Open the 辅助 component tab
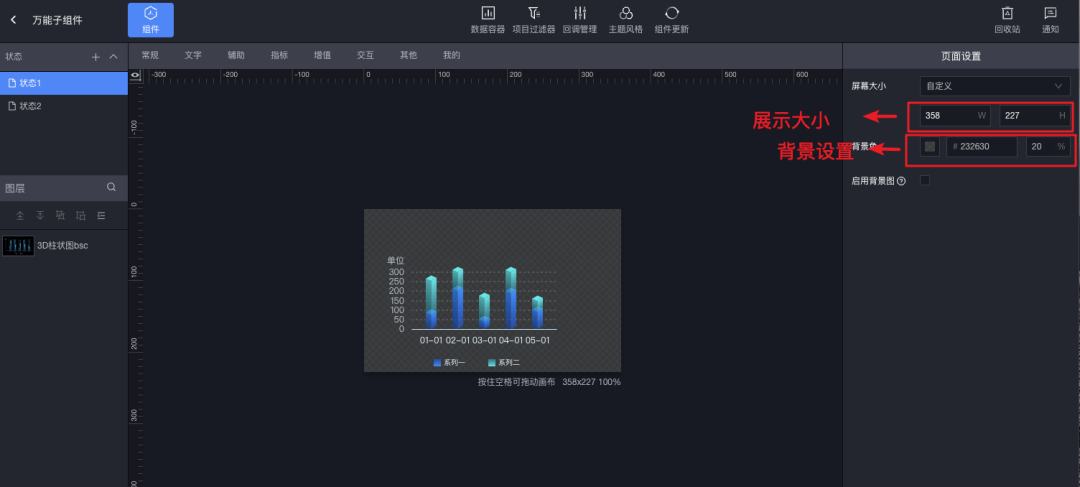The image size is (1080, 487). (236, 55)
